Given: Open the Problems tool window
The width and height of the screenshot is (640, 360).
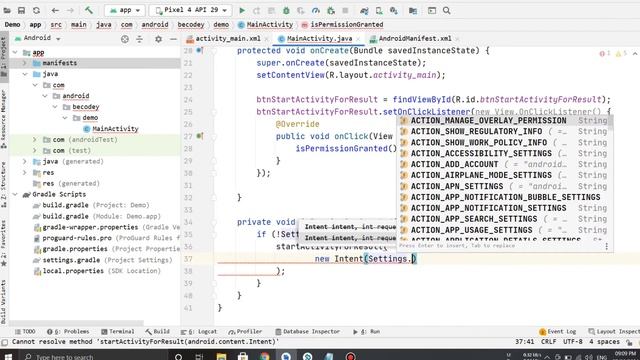Looking at the screenshot, I should click(x=68, y=331).
